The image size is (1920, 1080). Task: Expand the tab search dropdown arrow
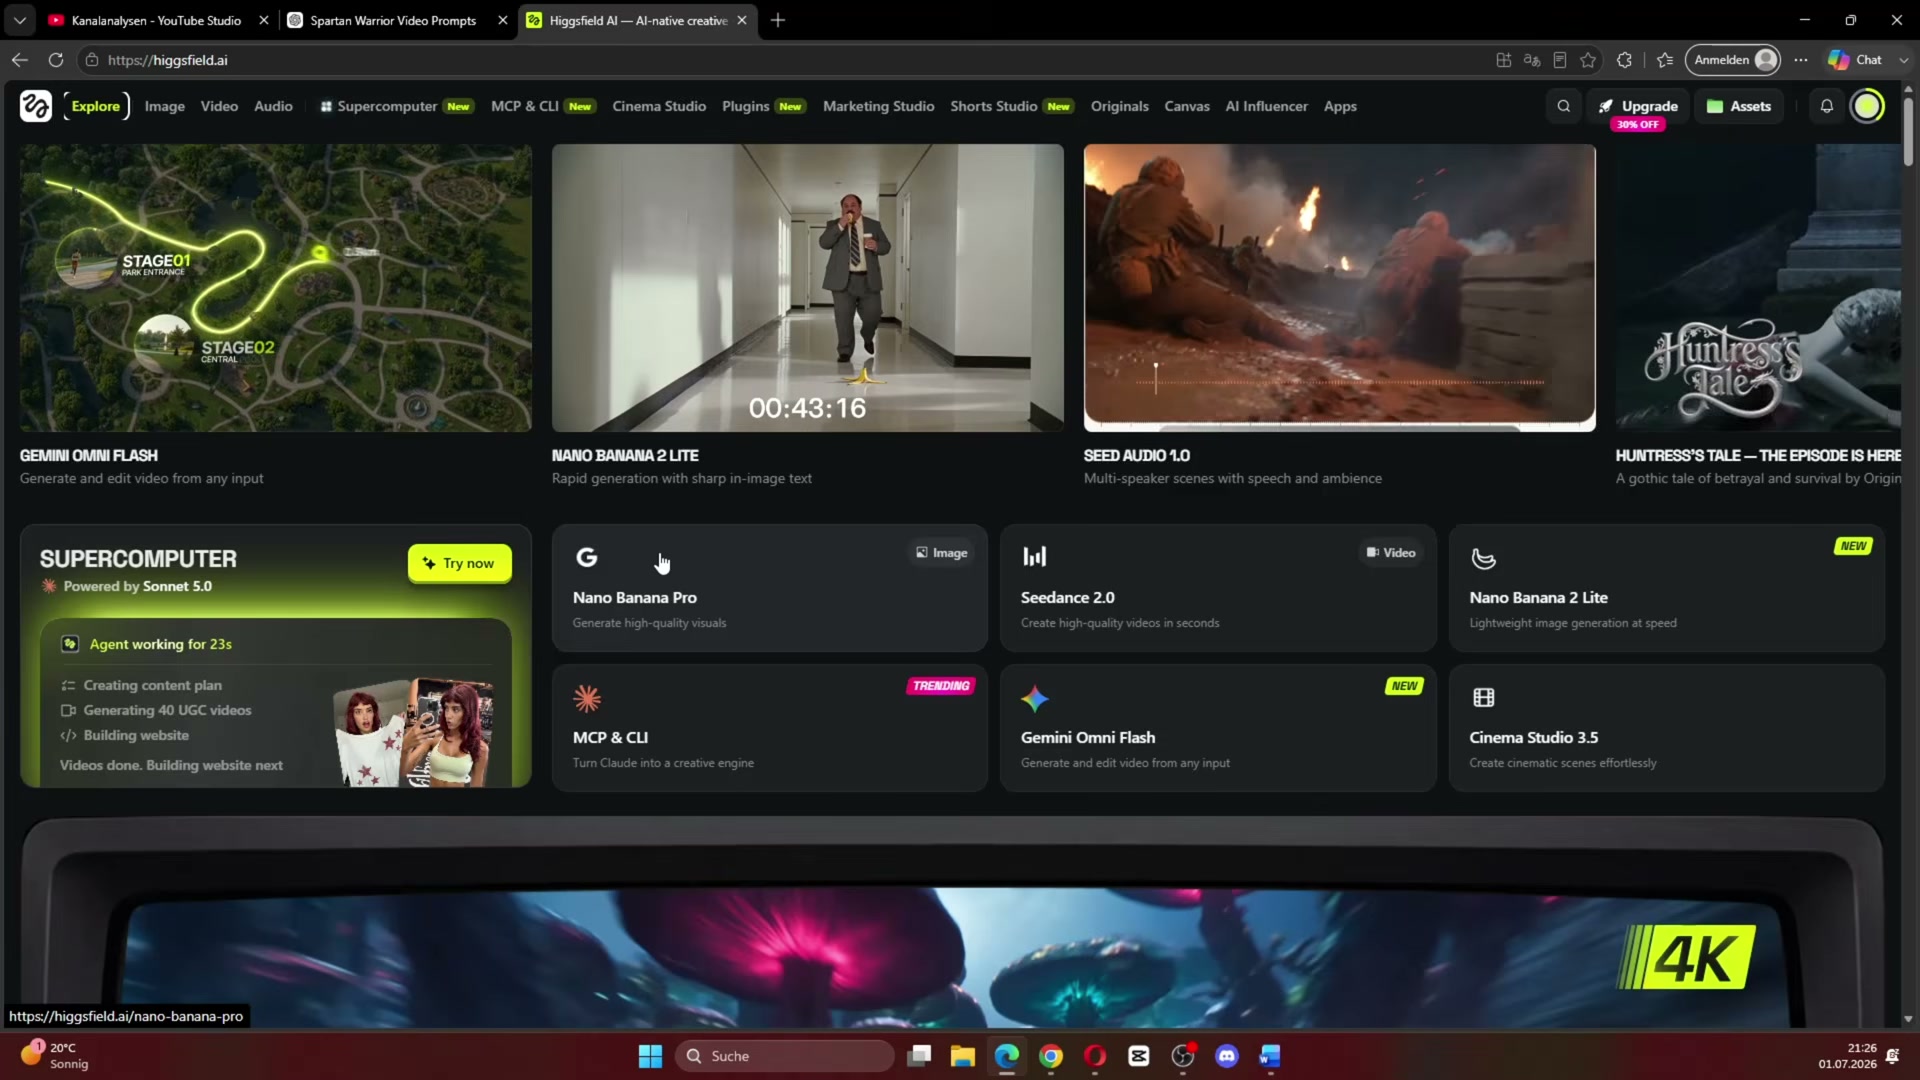20,20
